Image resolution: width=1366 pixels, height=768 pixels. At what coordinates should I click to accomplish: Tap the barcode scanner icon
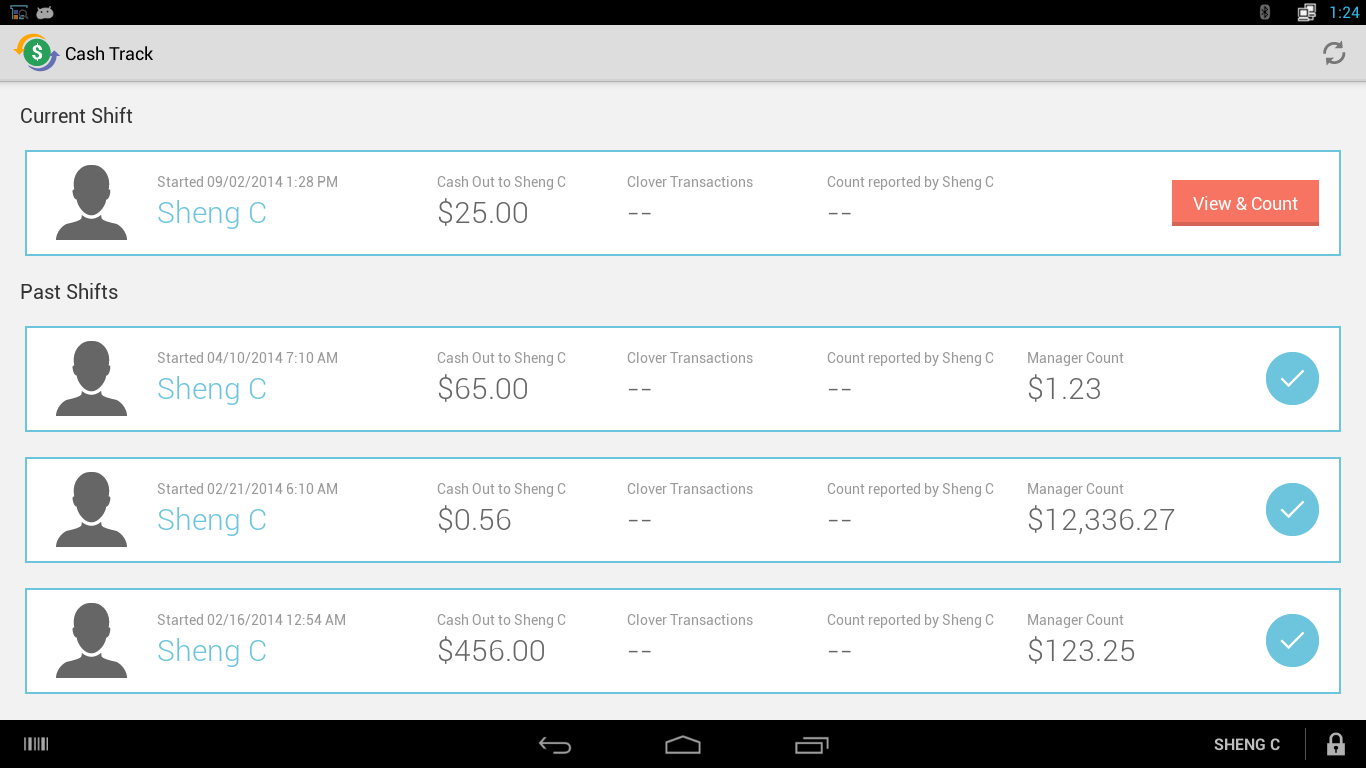coord(36,744)
